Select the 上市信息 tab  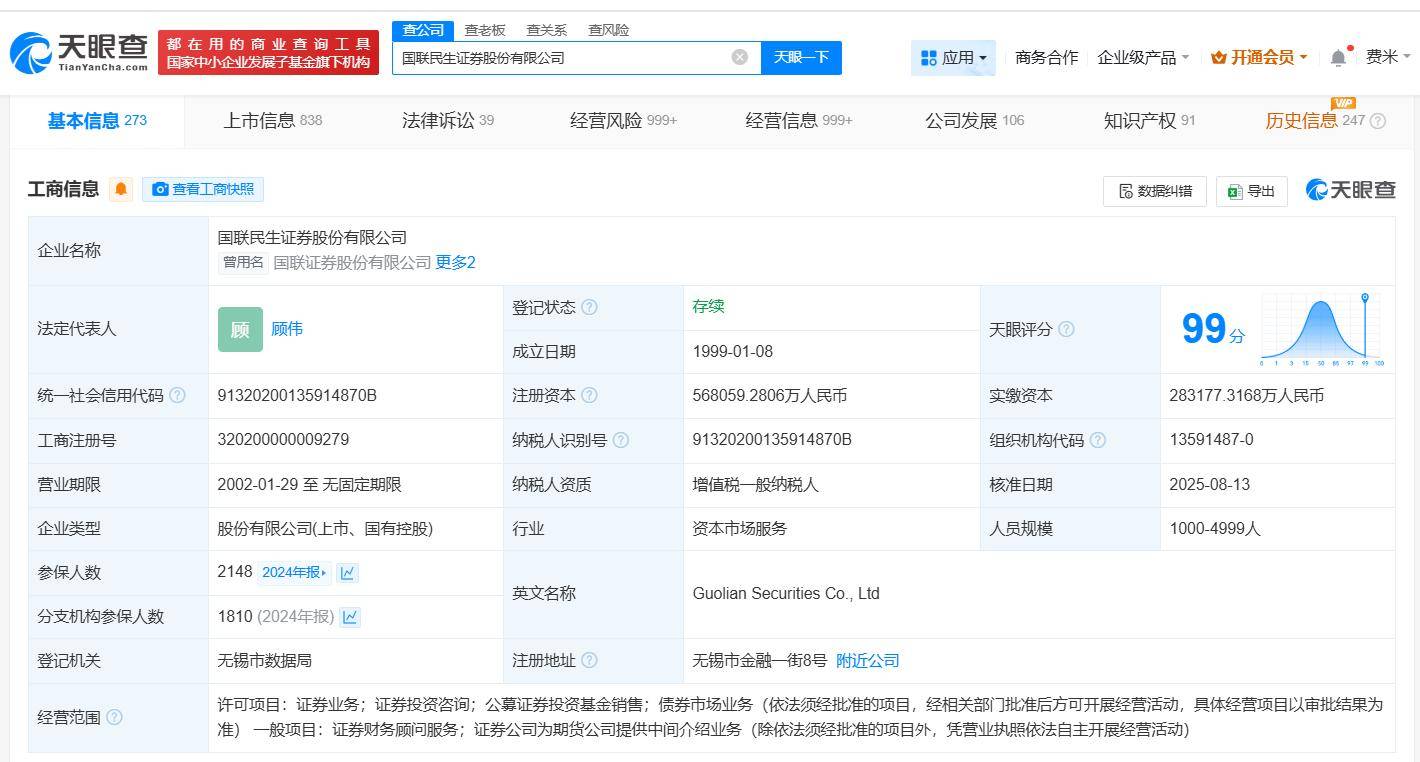point(272,121)
